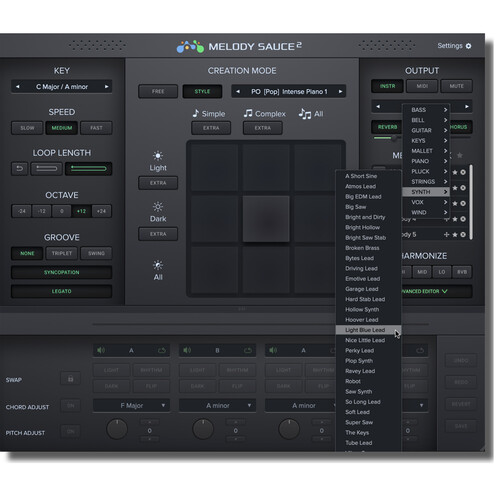
Task: Set speed to FAST
Action: pos(96,128)
